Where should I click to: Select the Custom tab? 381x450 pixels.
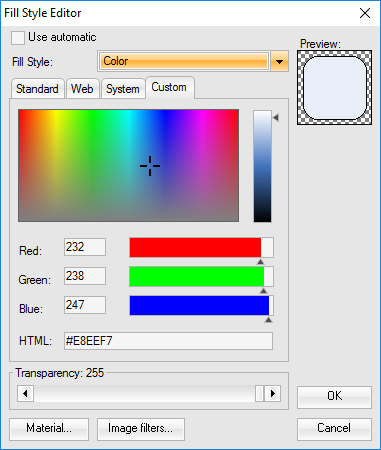click(x=170, y=87)
